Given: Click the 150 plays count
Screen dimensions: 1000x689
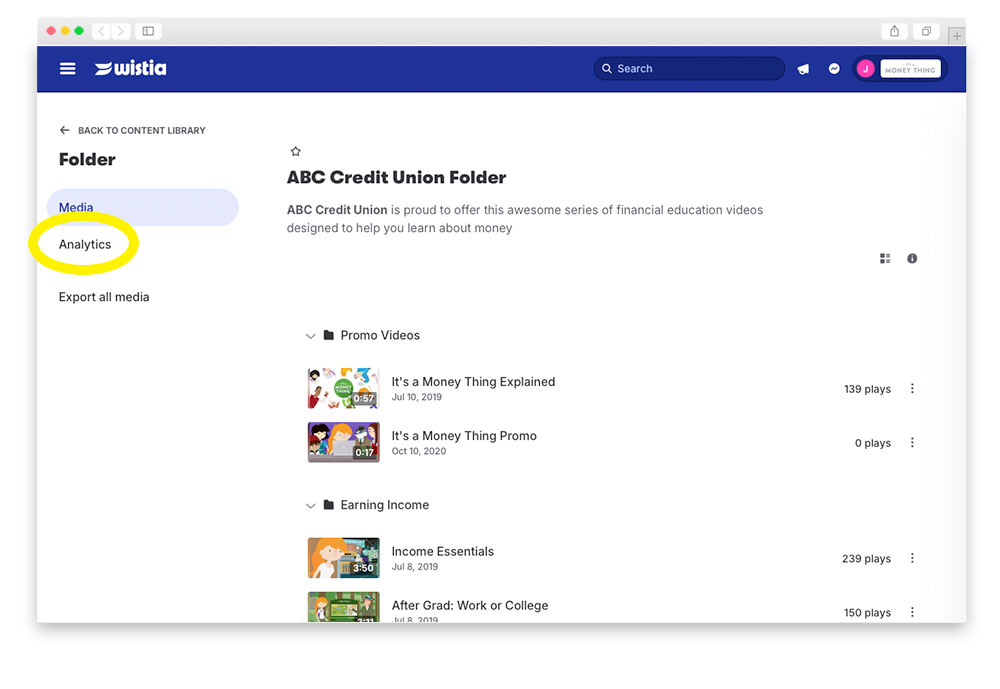Looking at the screenshot, I should 867,612.
